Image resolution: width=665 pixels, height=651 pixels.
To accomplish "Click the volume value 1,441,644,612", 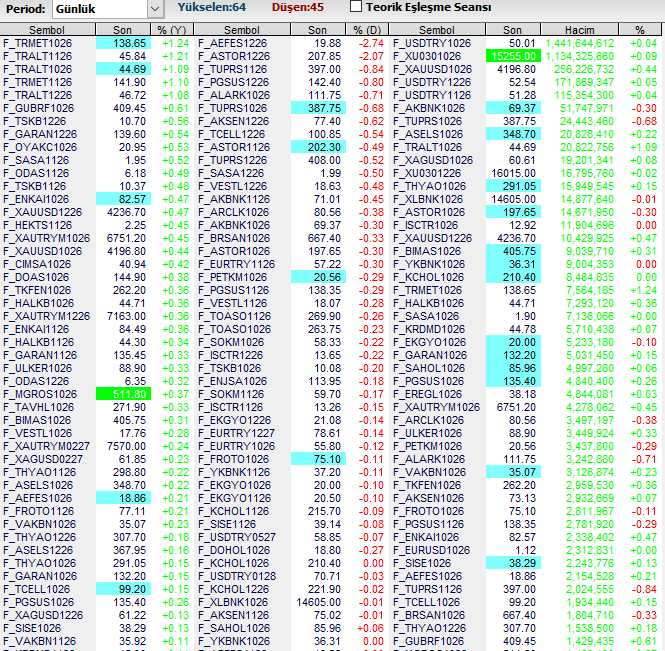I will 579,43.
